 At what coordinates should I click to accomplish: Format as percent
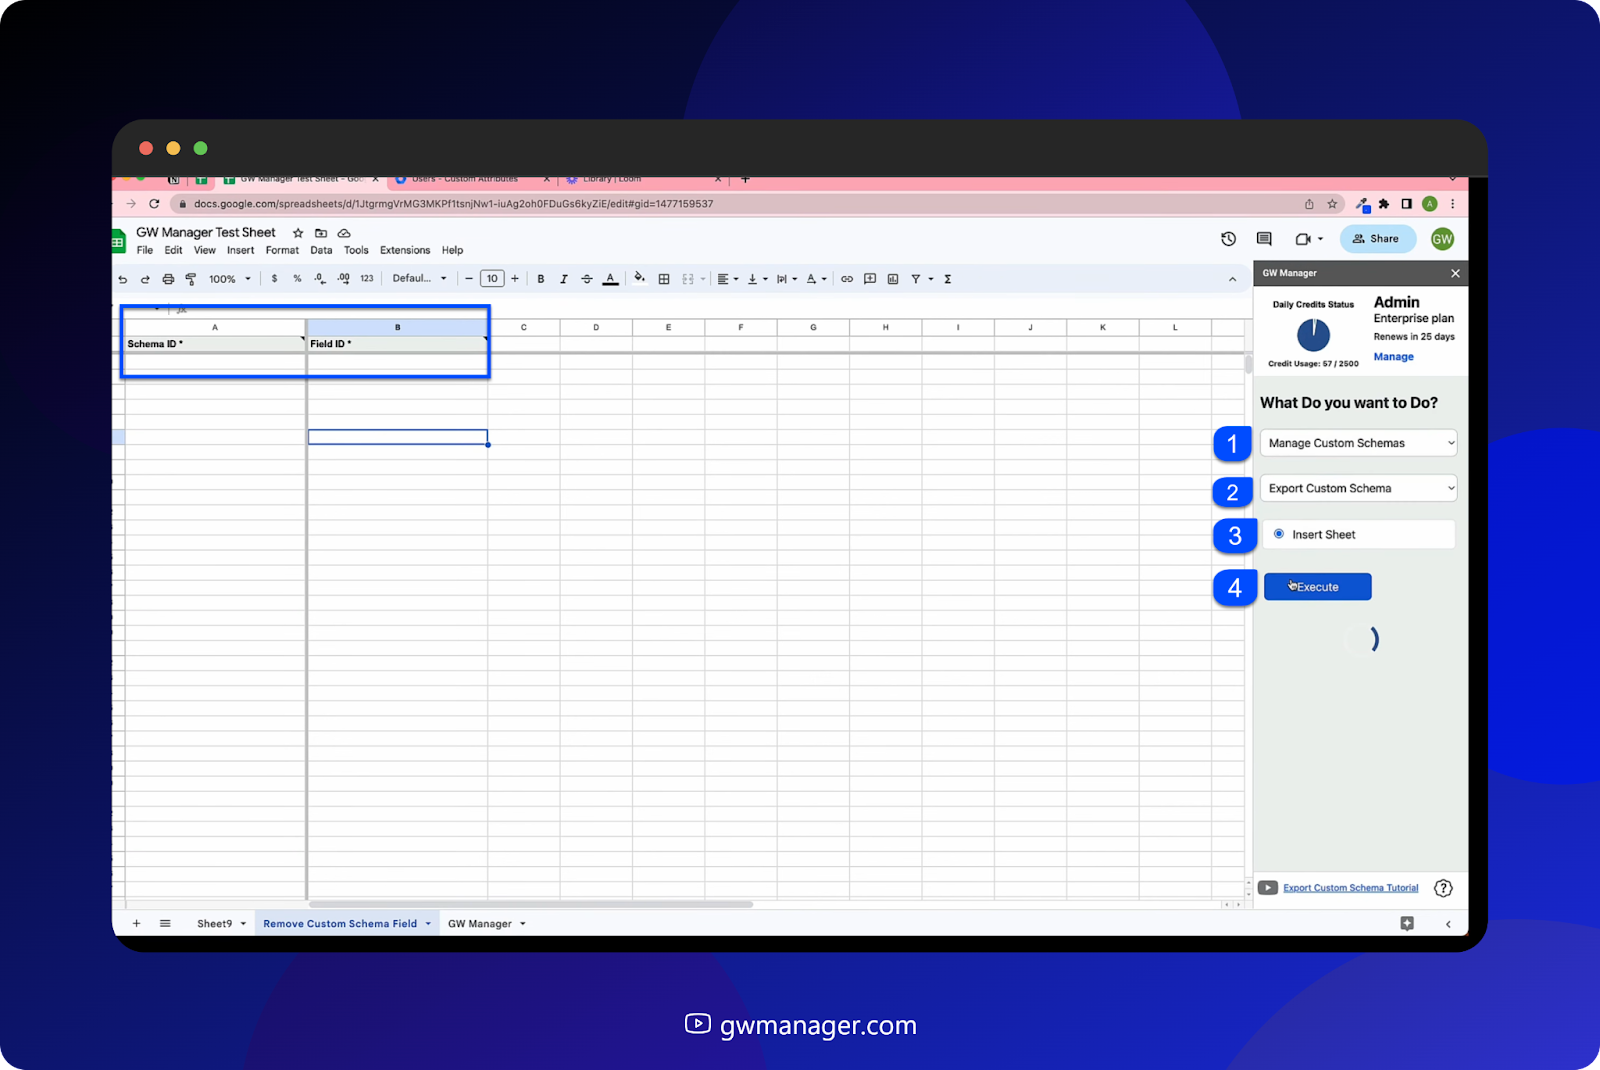tap(297, 279)
